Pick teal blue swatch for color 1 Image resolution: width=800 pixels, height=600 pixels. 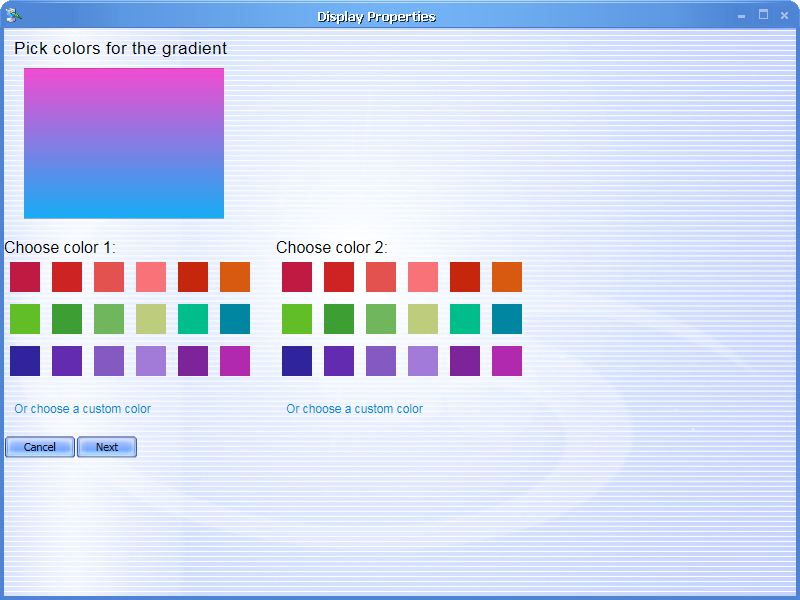pos(235,319)
